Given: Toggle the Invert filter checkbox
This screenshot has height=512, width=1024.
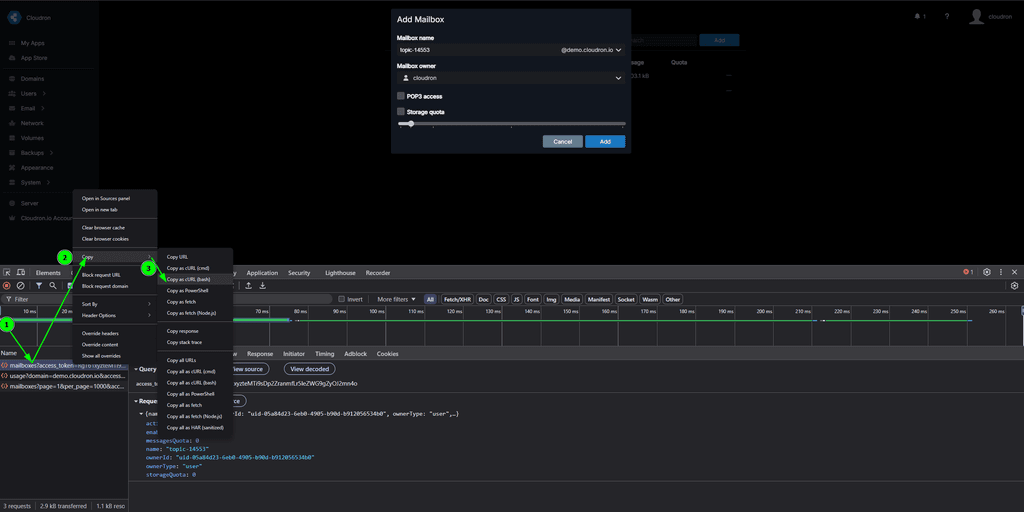Looking at the screenshot, I should click(x=342, y=299).
